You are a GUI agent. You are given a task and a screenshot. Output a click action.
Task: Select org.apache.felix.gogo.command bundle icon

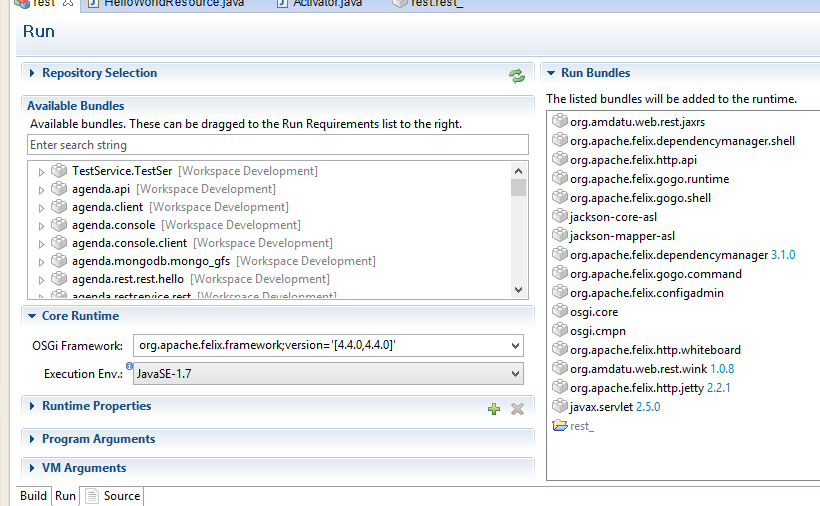pyautogui.click(x=560, y=273)
